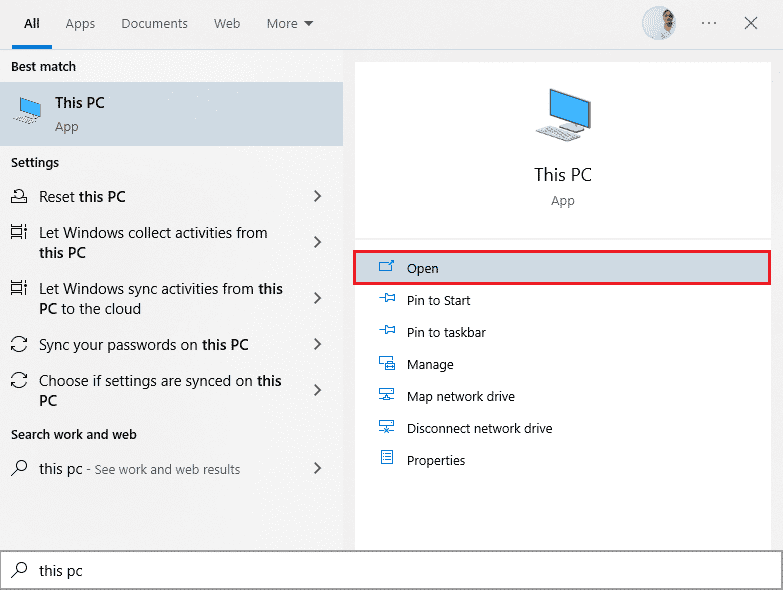Click the This PC icon in Best match
Screen dimensions: 783x590
[x=27, y=111]
